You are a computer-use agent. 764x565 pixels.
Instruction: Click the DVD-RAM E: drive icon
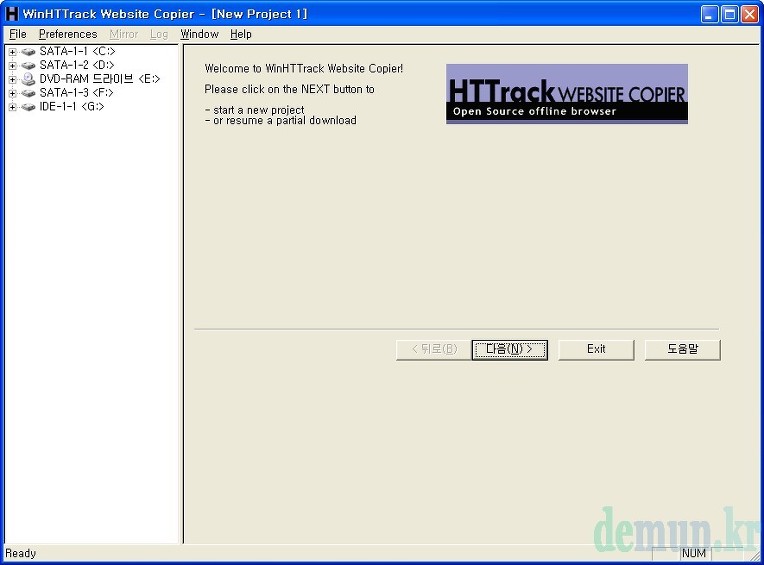pos(28,79)
